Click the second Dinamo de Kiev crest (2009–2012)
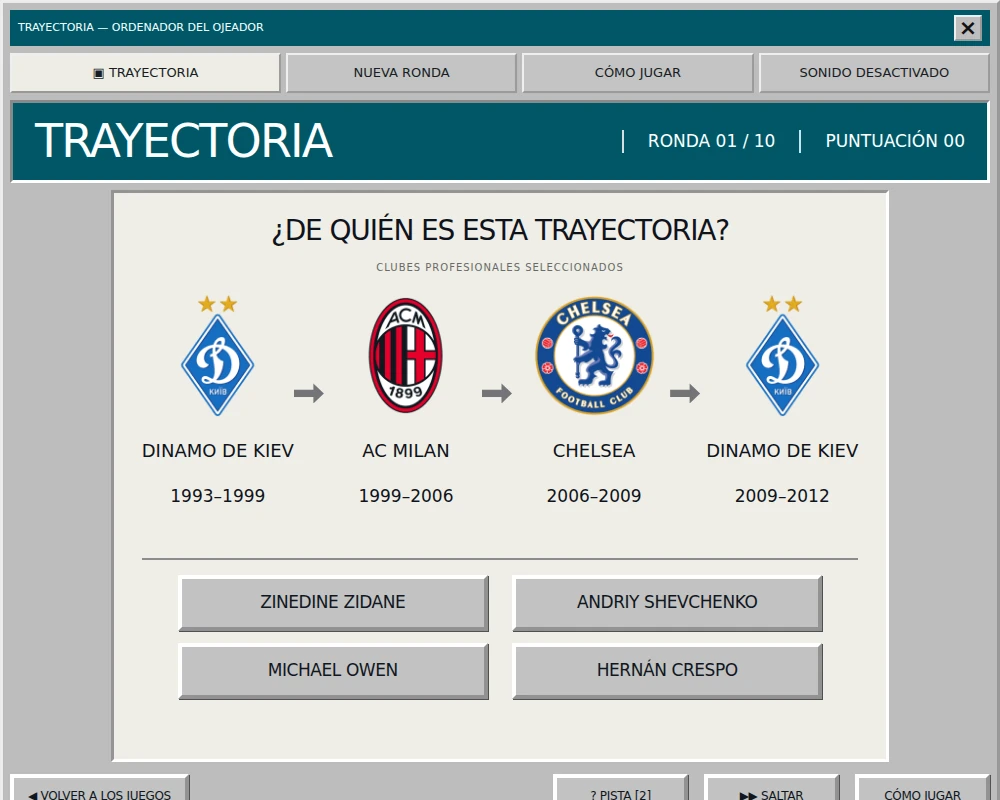1000x800 pixels. click(783, 355)
